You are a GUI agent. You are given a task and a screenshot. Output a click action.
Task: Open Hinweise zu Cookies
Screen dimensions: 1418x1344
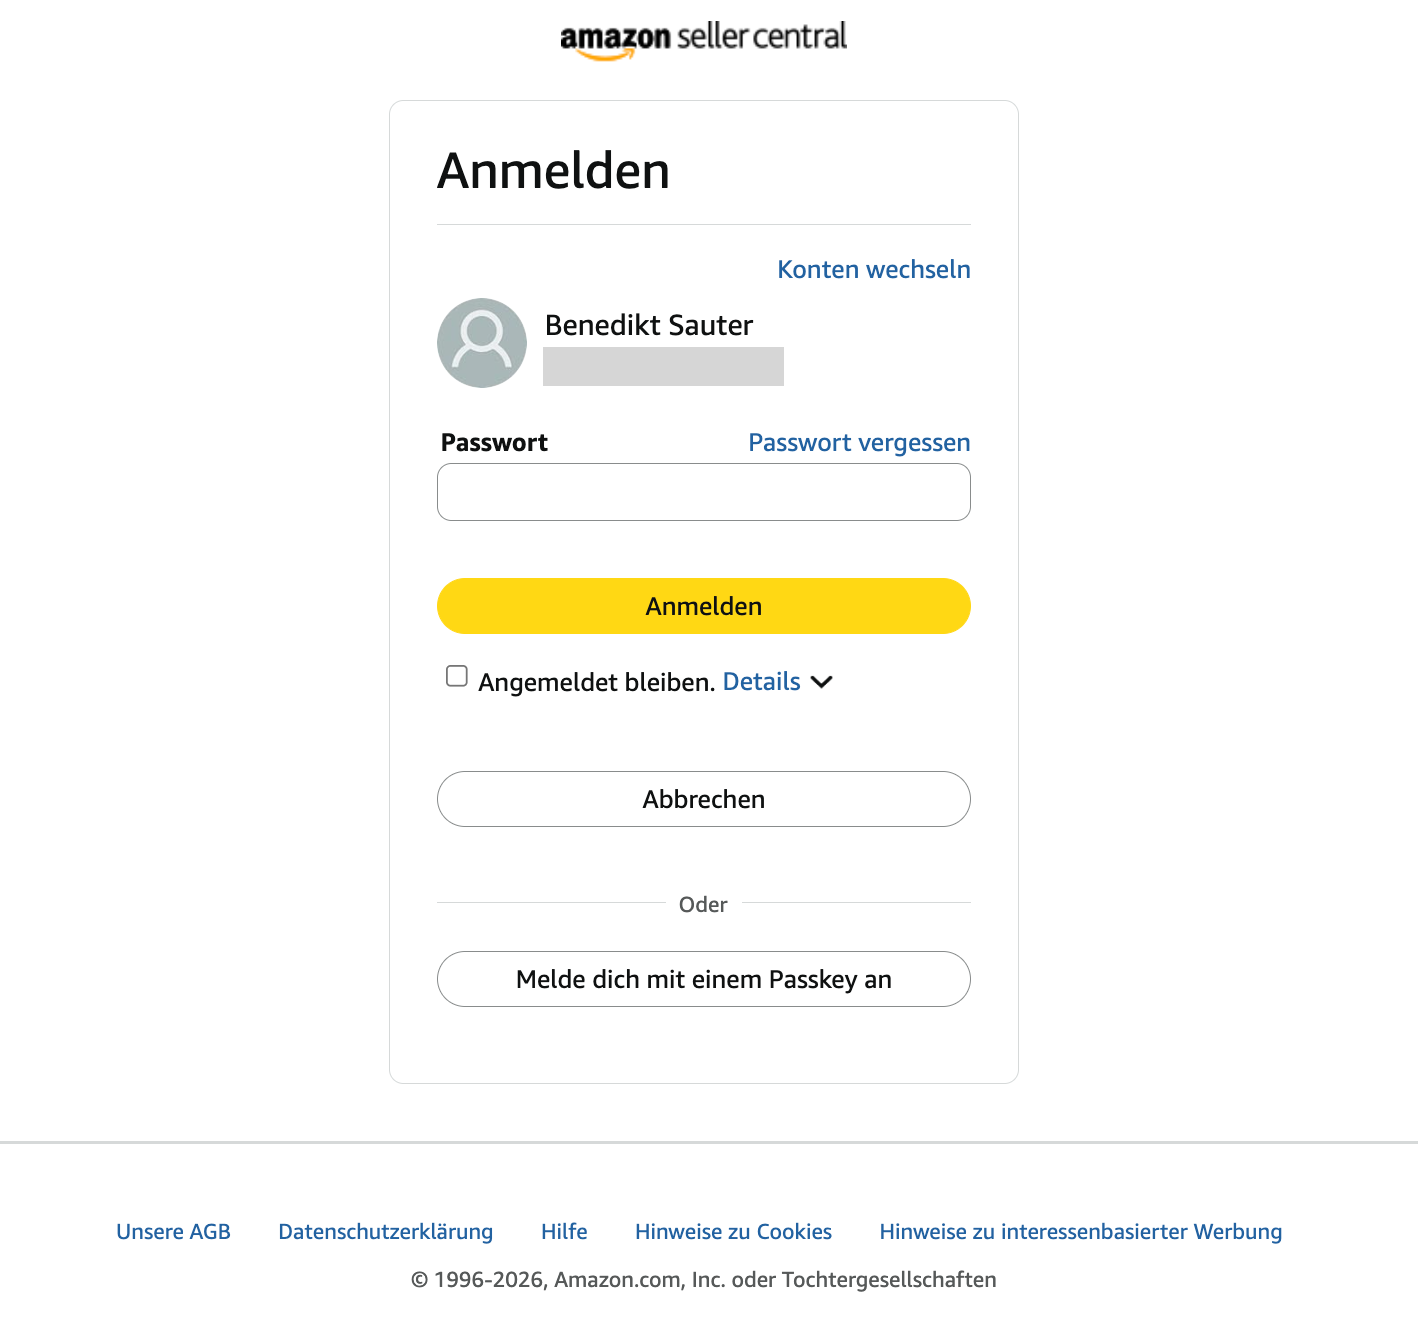[733, 1231]
